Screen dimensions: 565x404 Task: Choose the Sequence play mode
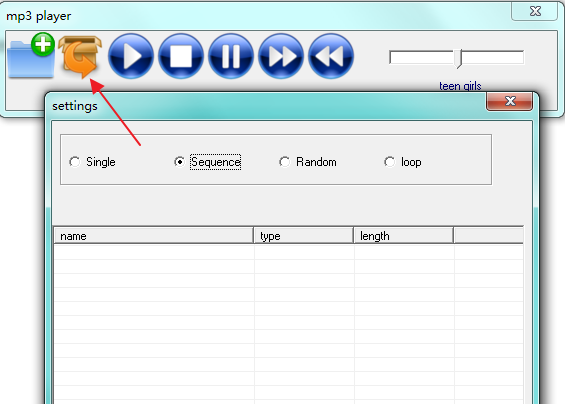(208, 162)
